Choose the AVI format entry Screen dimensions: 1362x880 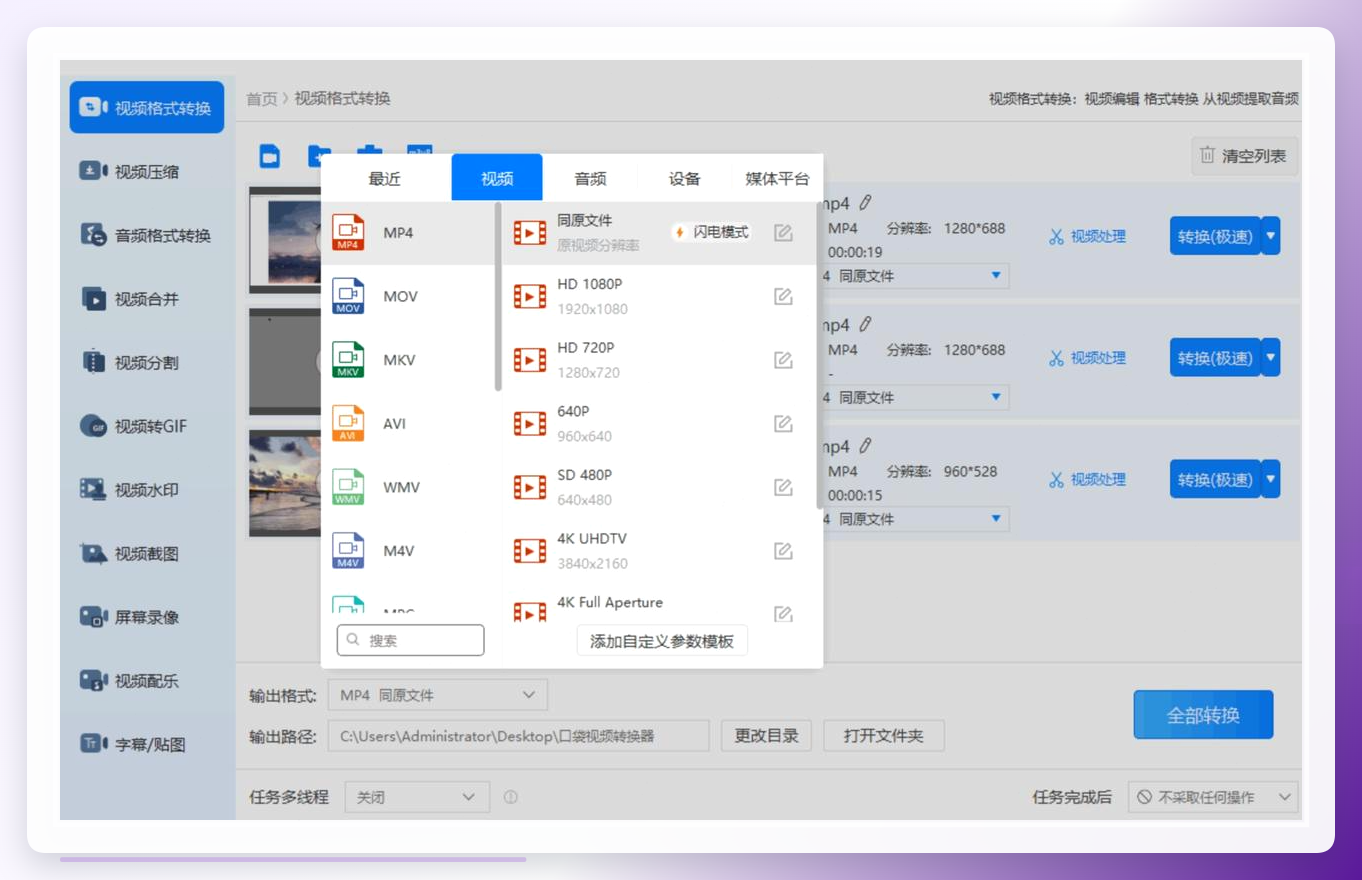pos(408,423)
